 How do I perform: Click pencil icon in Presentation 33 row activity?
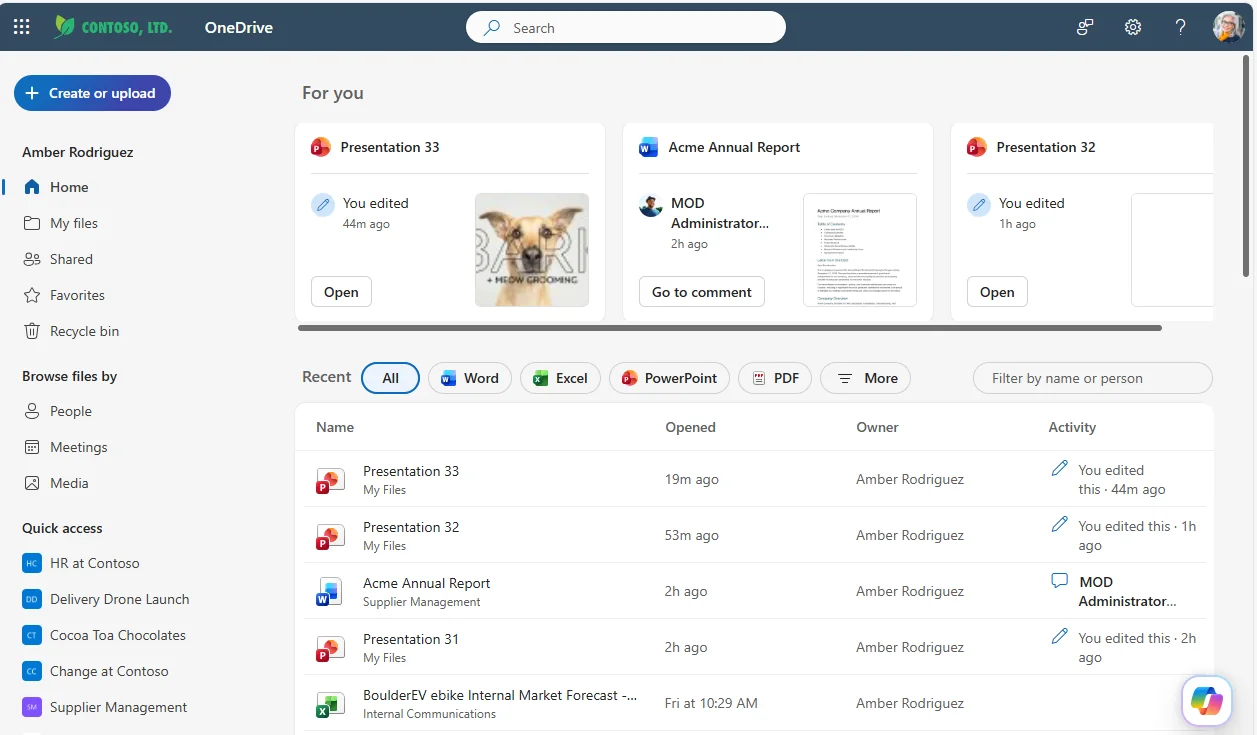click(x=1060, y=468)
